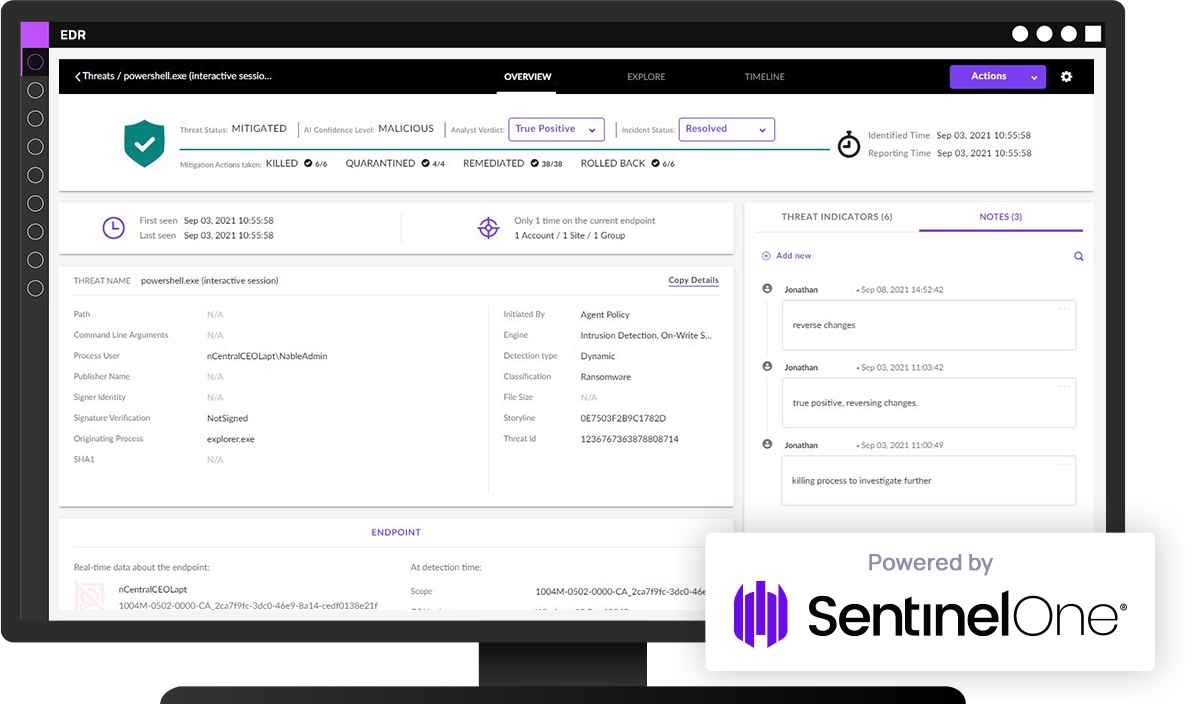Open the Incident Status Resolved dropdown
Image resolution: width=1192 pixels, height=704 pixels.
726,129
